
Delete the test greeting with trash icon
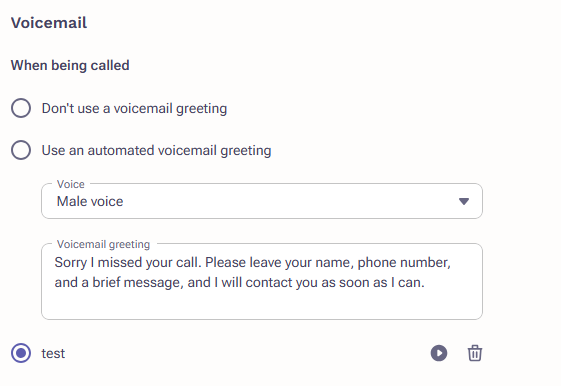point(475,353)
